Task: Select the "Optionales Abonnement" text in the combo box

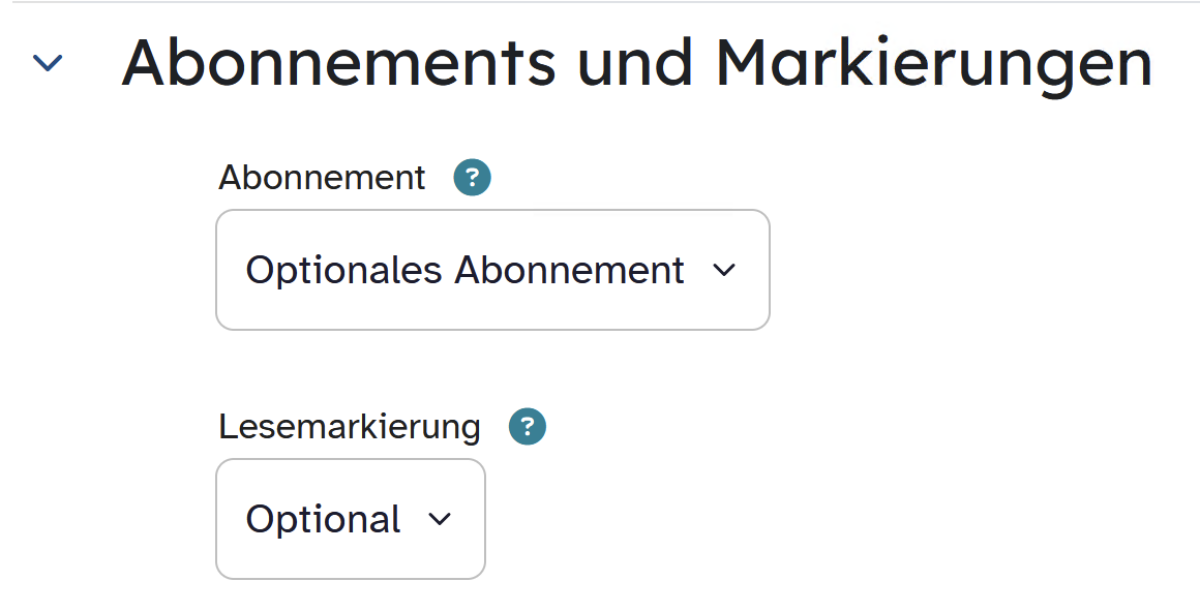Action: (465, 270)
